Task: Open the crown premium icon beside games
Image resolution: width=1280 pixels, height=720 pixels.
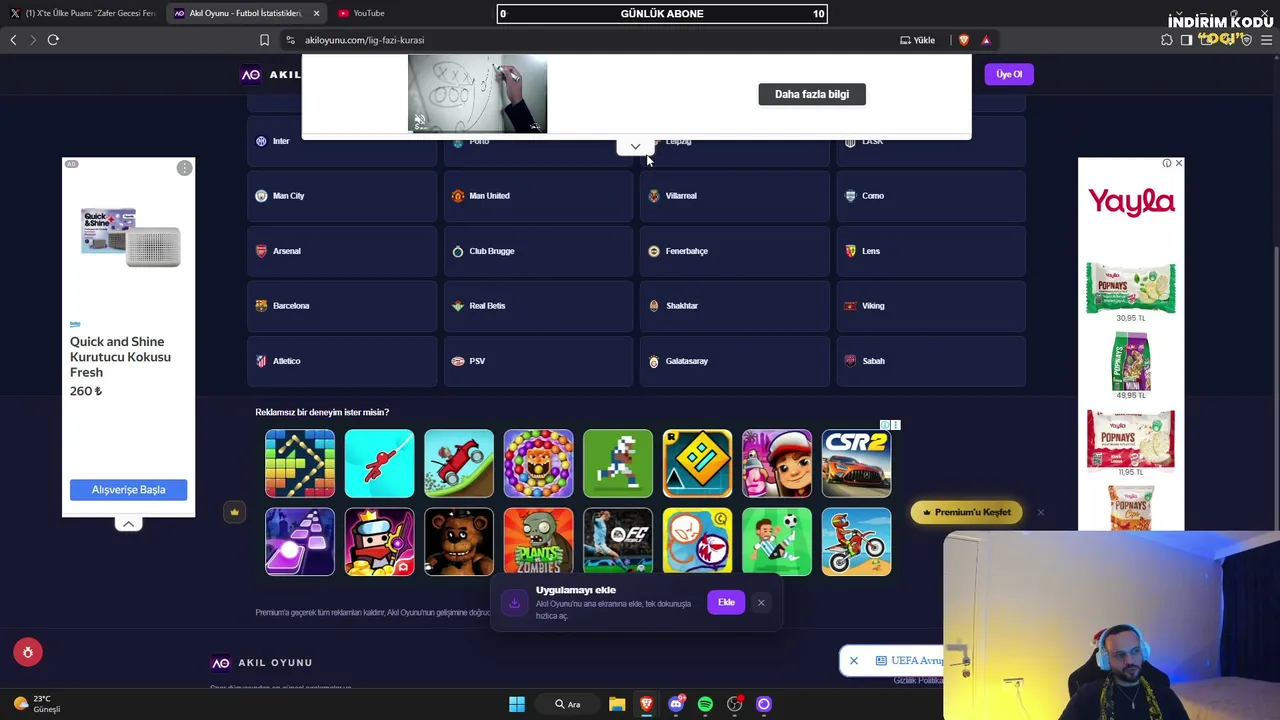Action: click(234, 512)
